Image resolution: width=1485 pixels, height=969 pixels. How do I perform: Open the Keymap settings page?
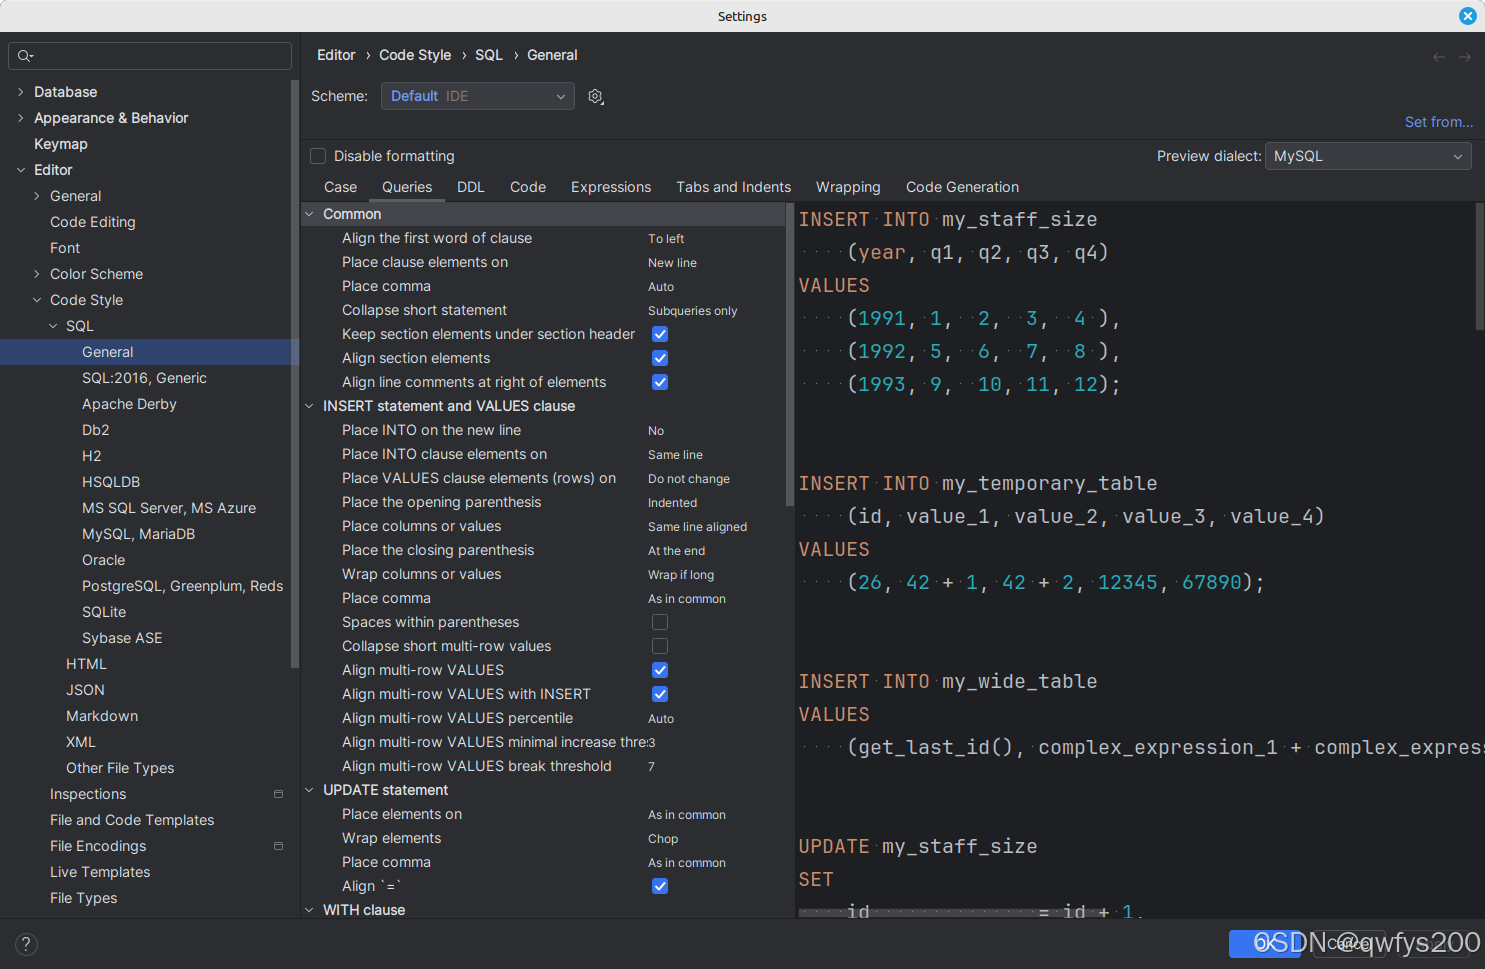(61, 144)
